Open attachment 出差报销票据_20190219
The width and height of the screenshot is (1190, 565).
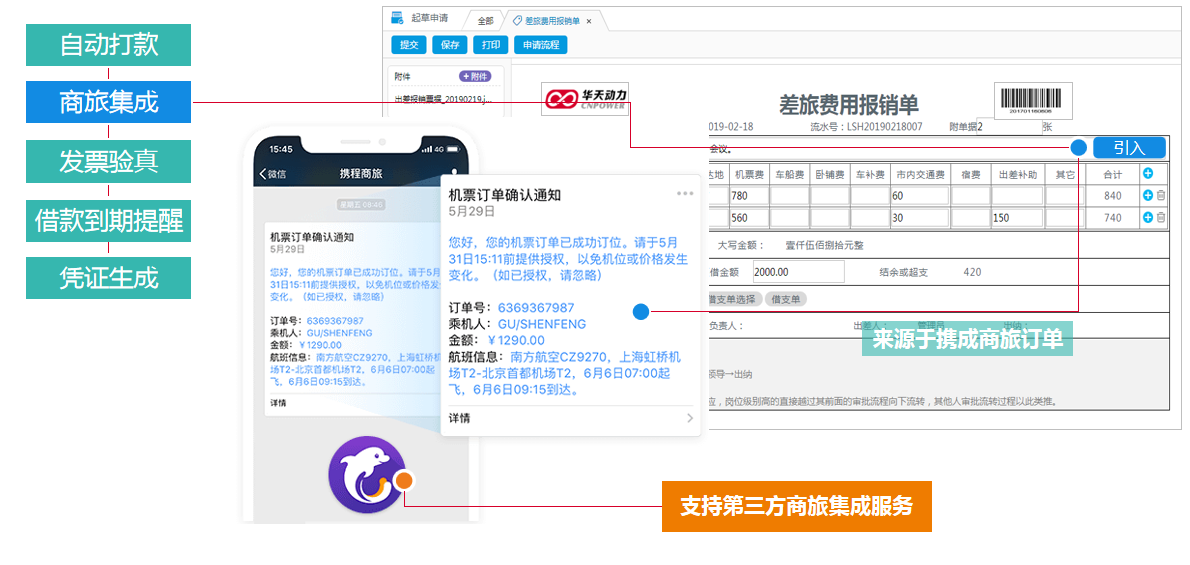[445, 99]
